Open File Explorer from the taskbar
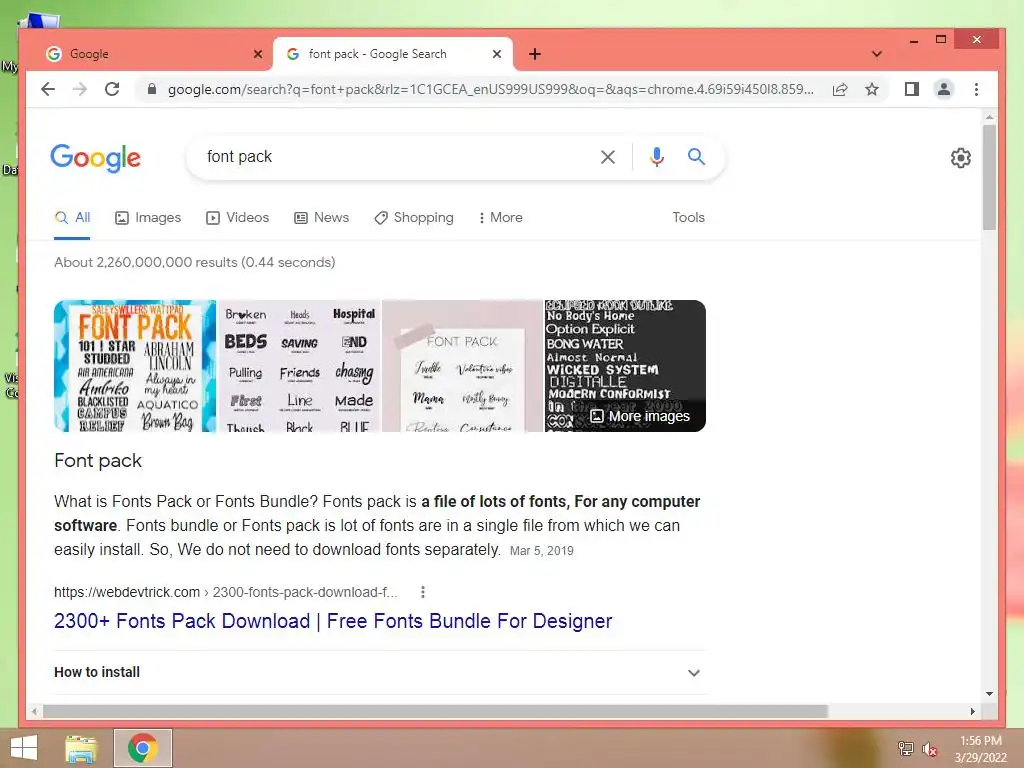1024x768 pixels. (x=81, y=748)
